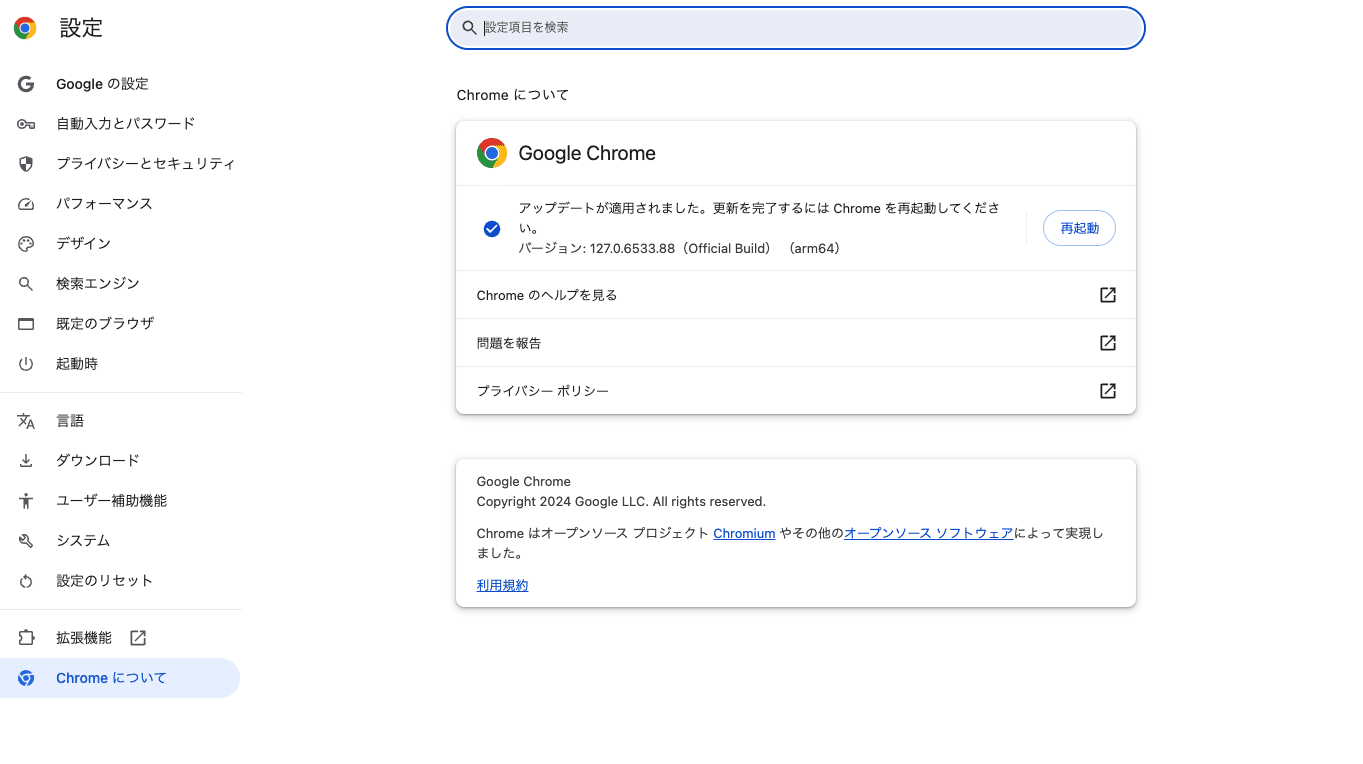Viewport: 1363px width, 764px height.
Task: Open the Chromium project link
Action: click(744, 533)
